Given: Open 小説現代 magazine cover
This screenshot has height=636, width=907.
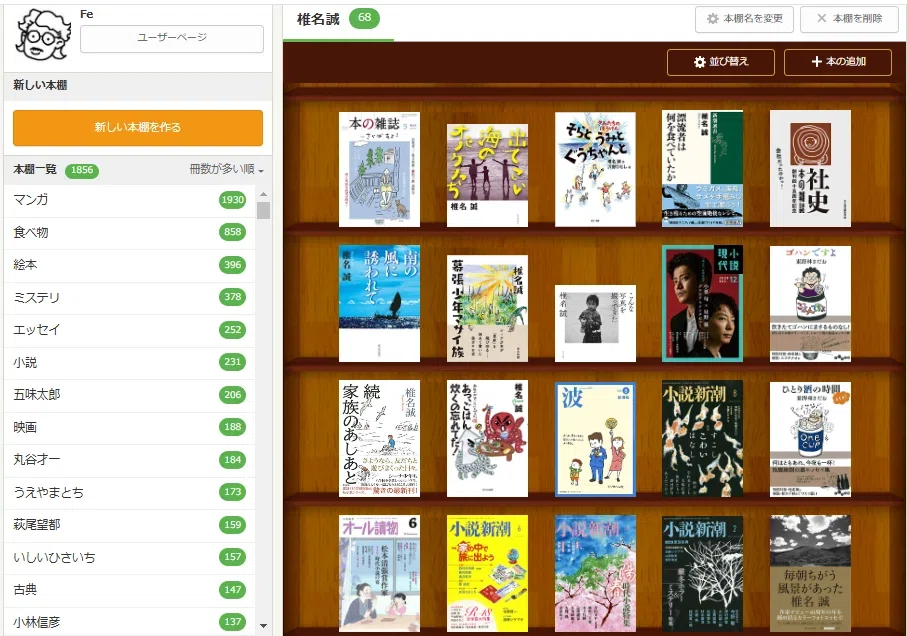Looking at the screenshot, I should pos(702,304).
